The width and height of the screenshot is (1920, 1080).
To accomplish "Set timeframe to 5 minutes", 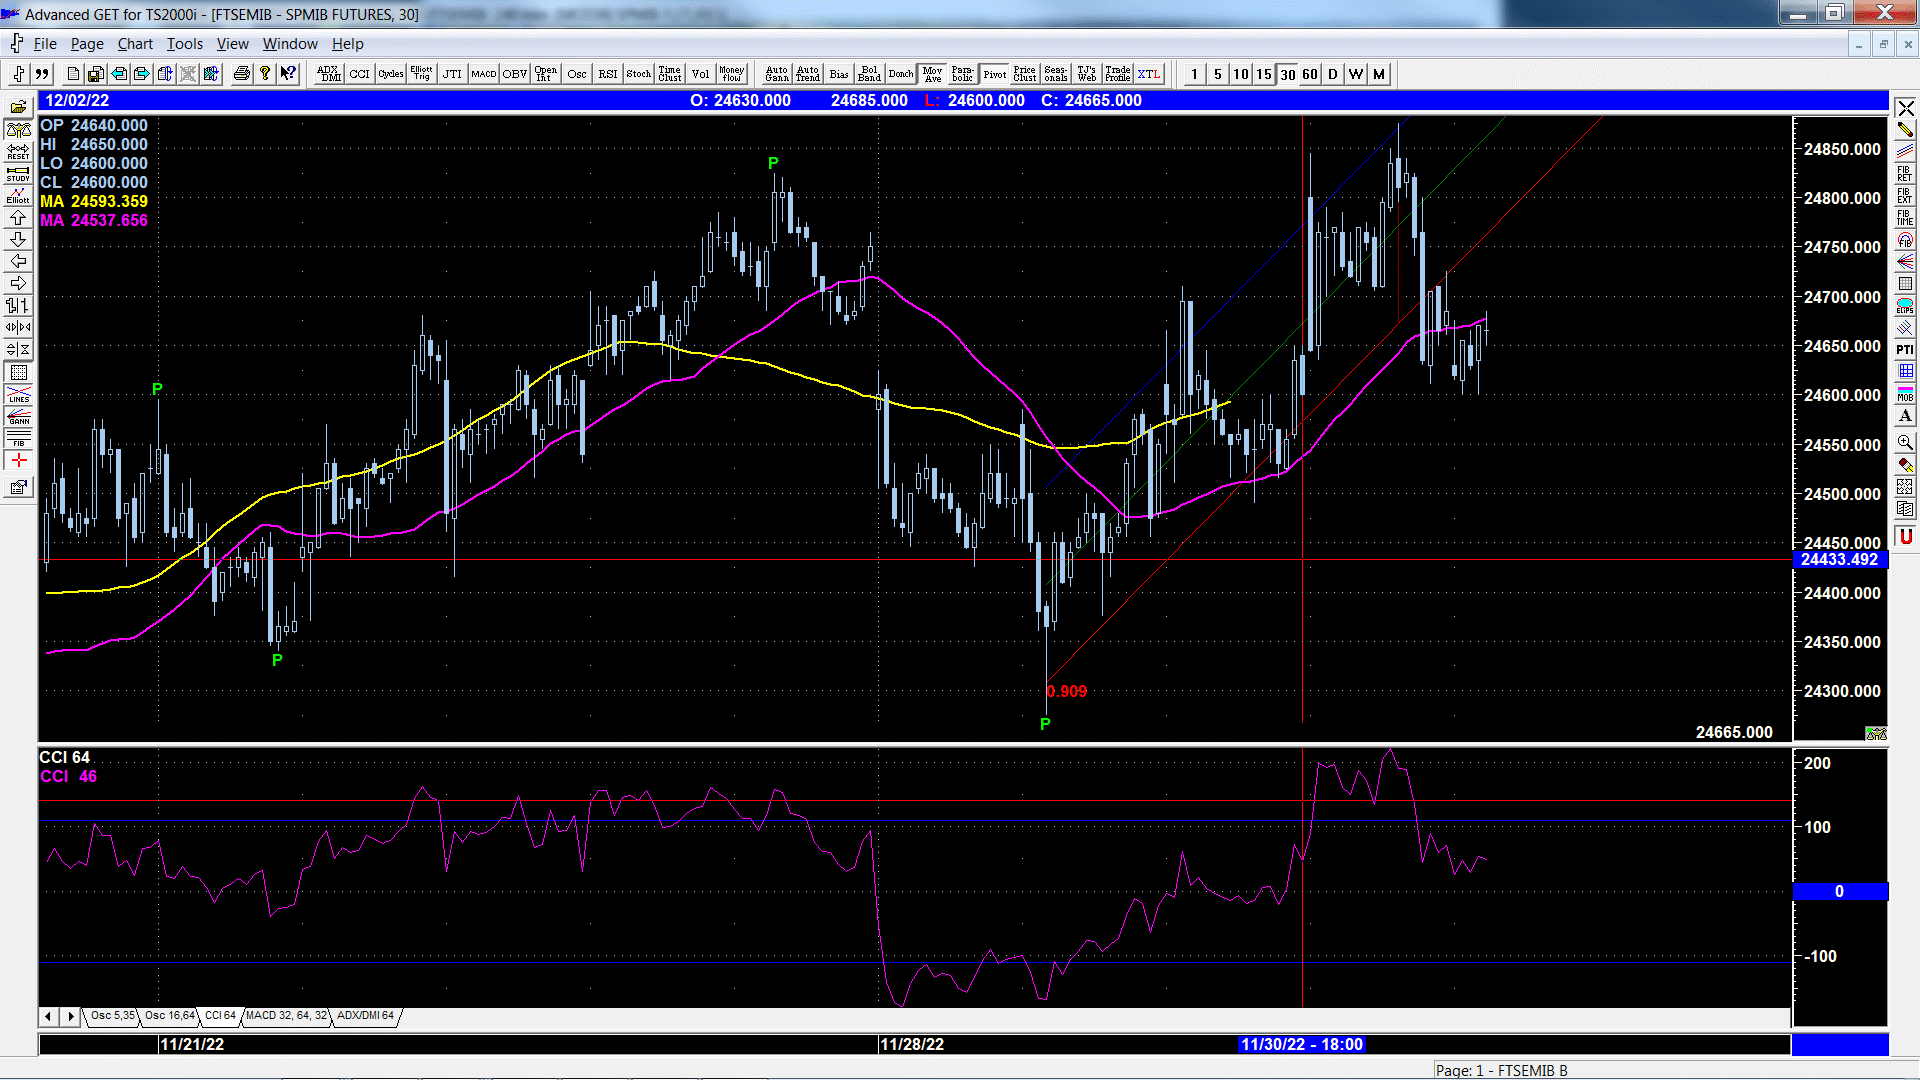I will coord(1217,74).
